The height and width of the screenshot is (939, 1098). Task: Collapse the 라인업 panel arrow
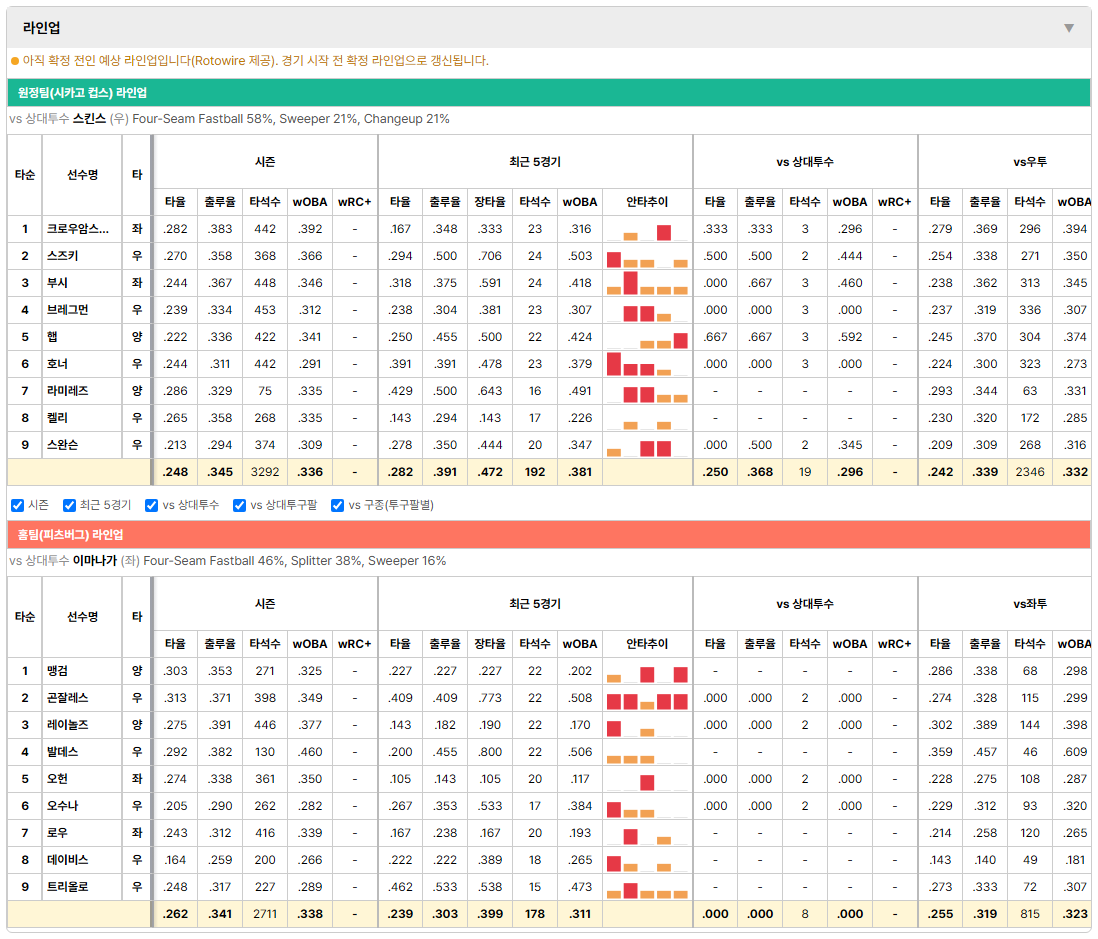[x=1069, y=28]
